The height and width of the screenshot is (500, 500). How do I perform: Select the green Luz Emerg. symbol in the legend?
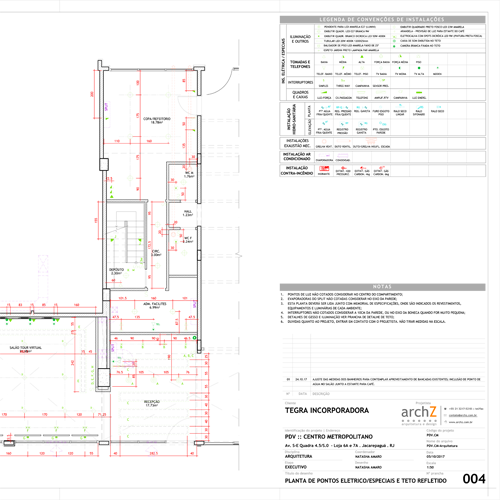[419, 92]
